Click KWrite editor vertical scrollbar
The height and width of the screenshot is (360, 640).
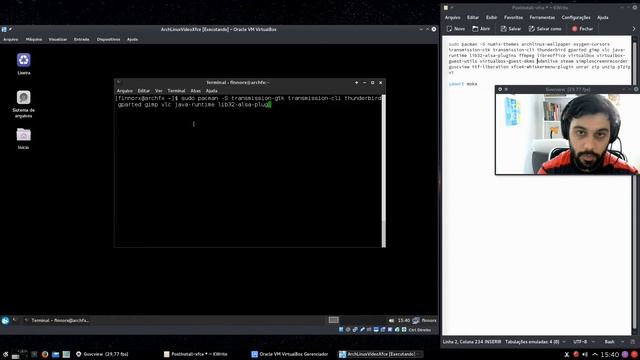coord(634,186)
